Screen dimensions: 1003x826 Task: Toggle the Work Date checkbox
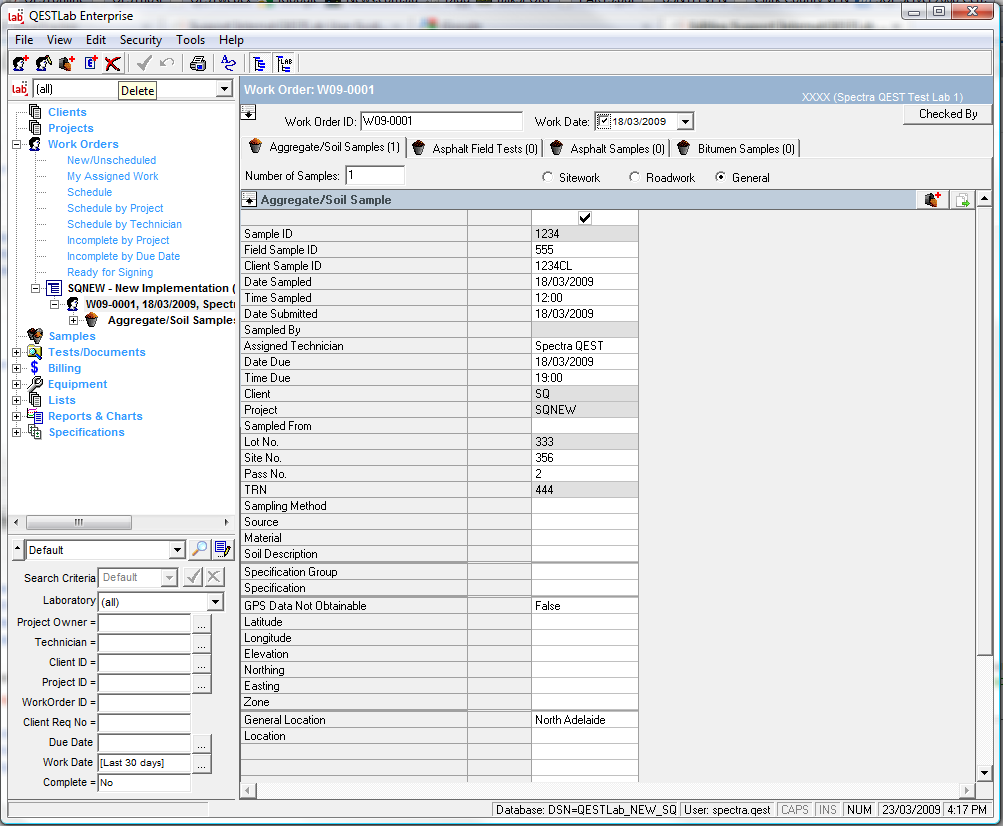603,121
